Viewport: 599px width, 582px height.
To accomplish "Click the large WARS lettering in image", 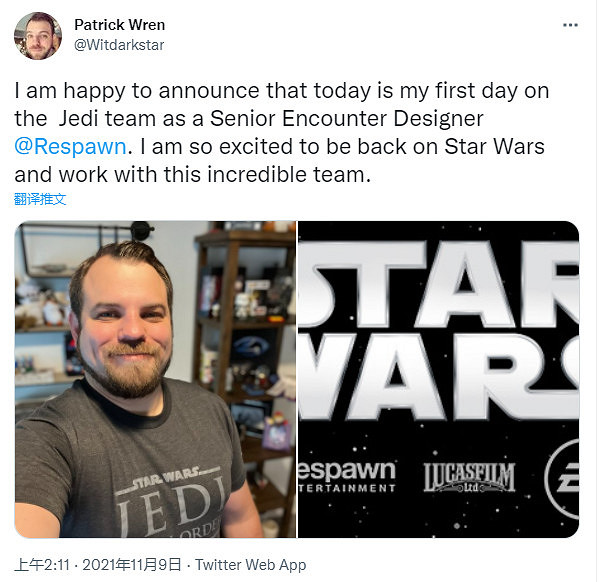I will coord(439,376).
